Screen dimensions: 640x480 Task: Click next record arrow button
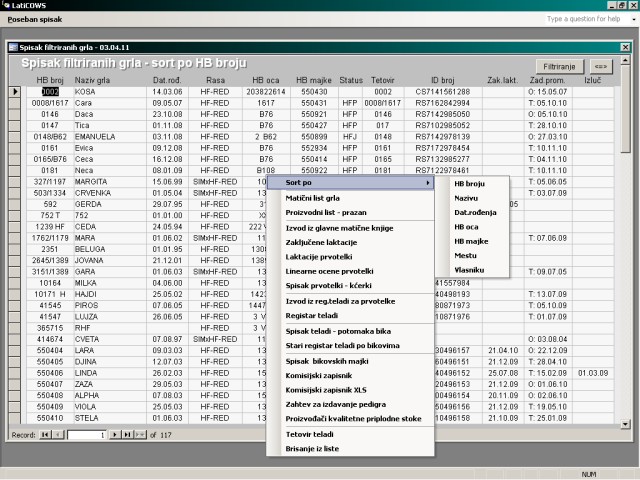114,435
